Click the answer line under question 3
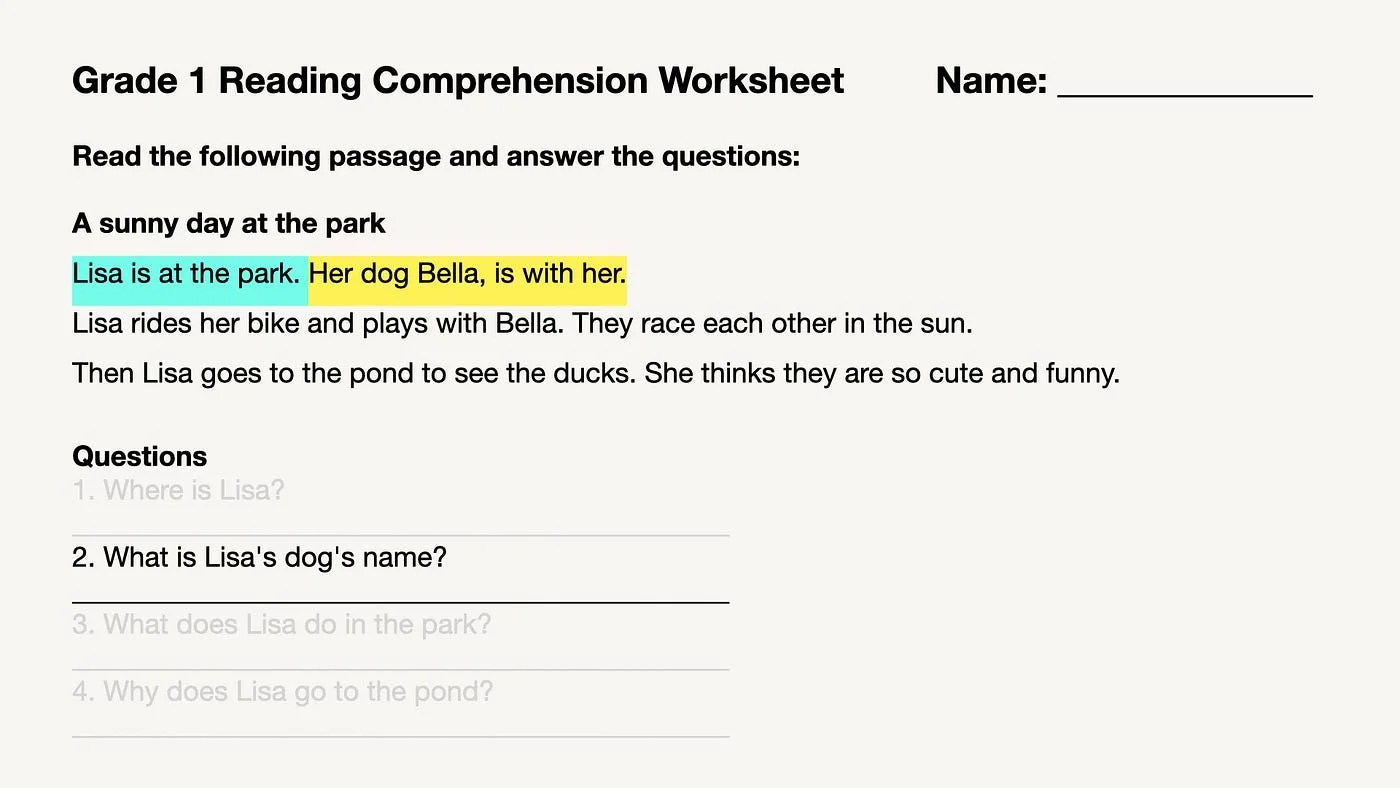The image size is (1400, 788). click(400, 668)
